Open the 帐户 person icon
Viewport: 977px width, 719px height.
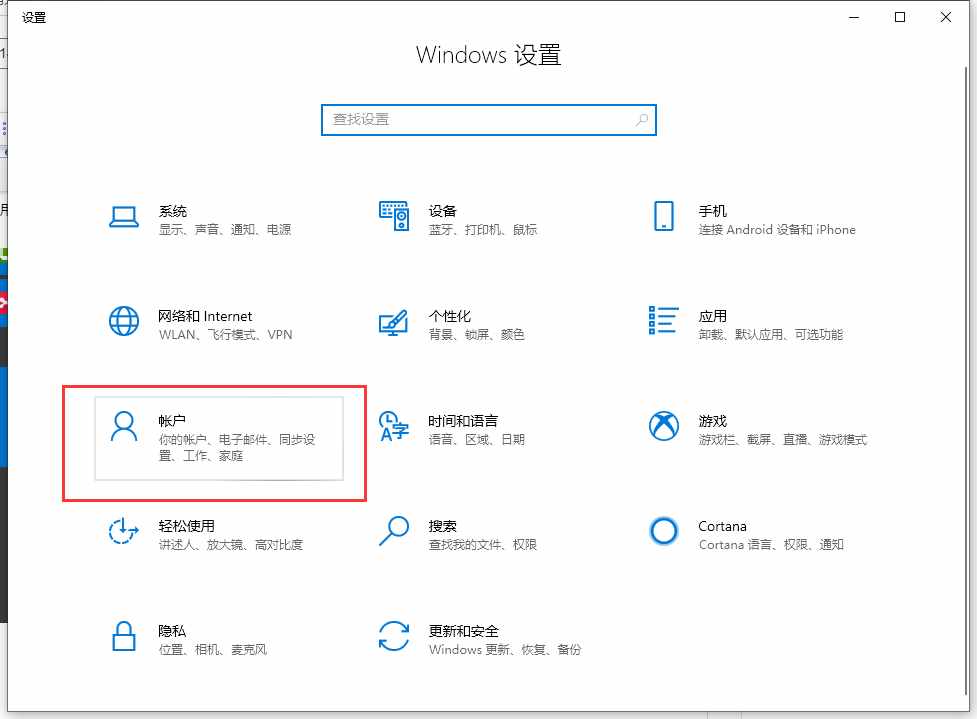(x=124, y=426)
